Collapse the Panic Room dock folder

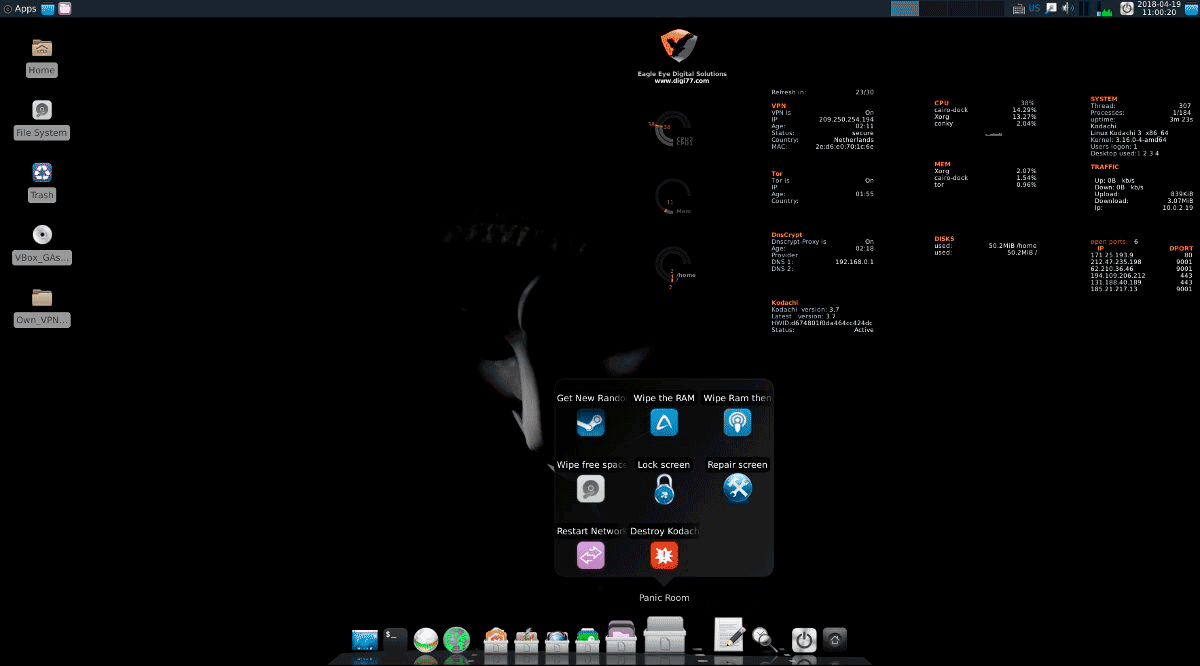click(x=665, y=636)
